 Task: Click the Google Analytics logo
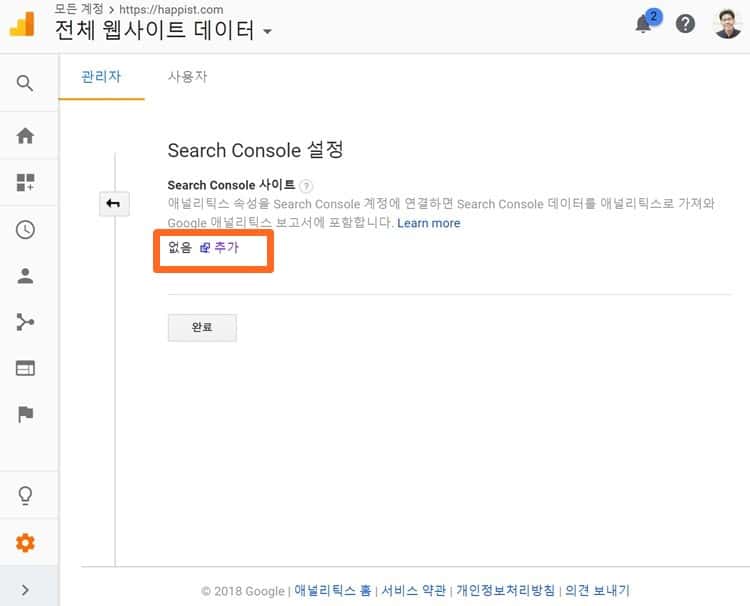(22, 24)
